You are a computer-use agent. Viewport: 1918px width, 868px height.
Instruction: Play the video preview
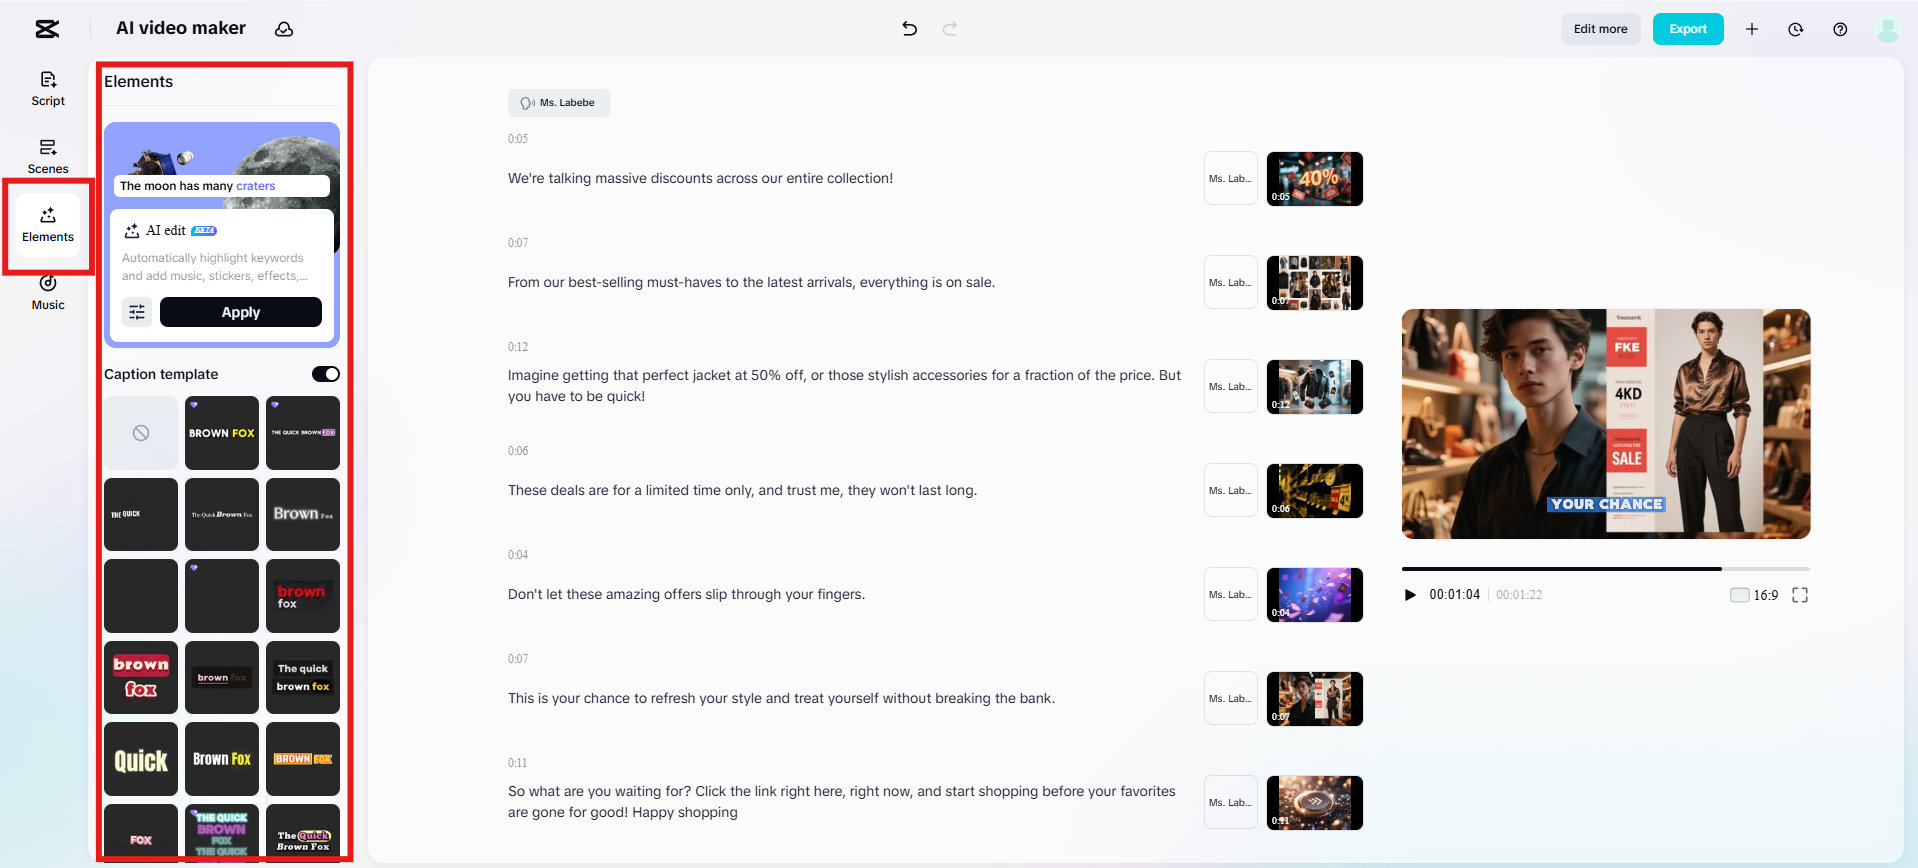coord(1410,595)
